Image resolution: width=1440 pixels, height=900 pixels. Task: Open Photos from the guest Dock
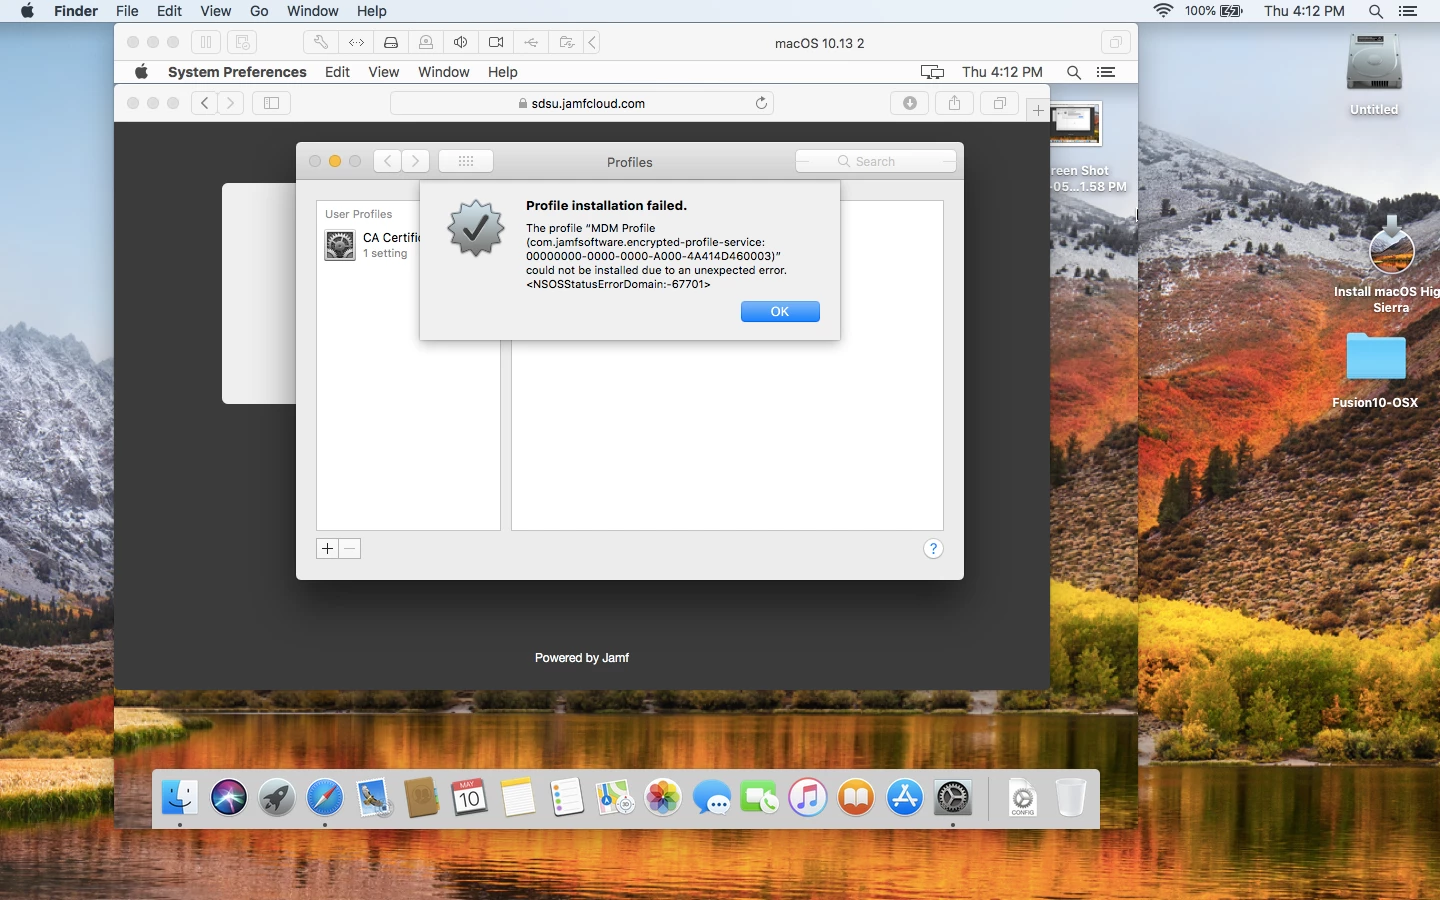pyautogui.click(x=663, y=798)
